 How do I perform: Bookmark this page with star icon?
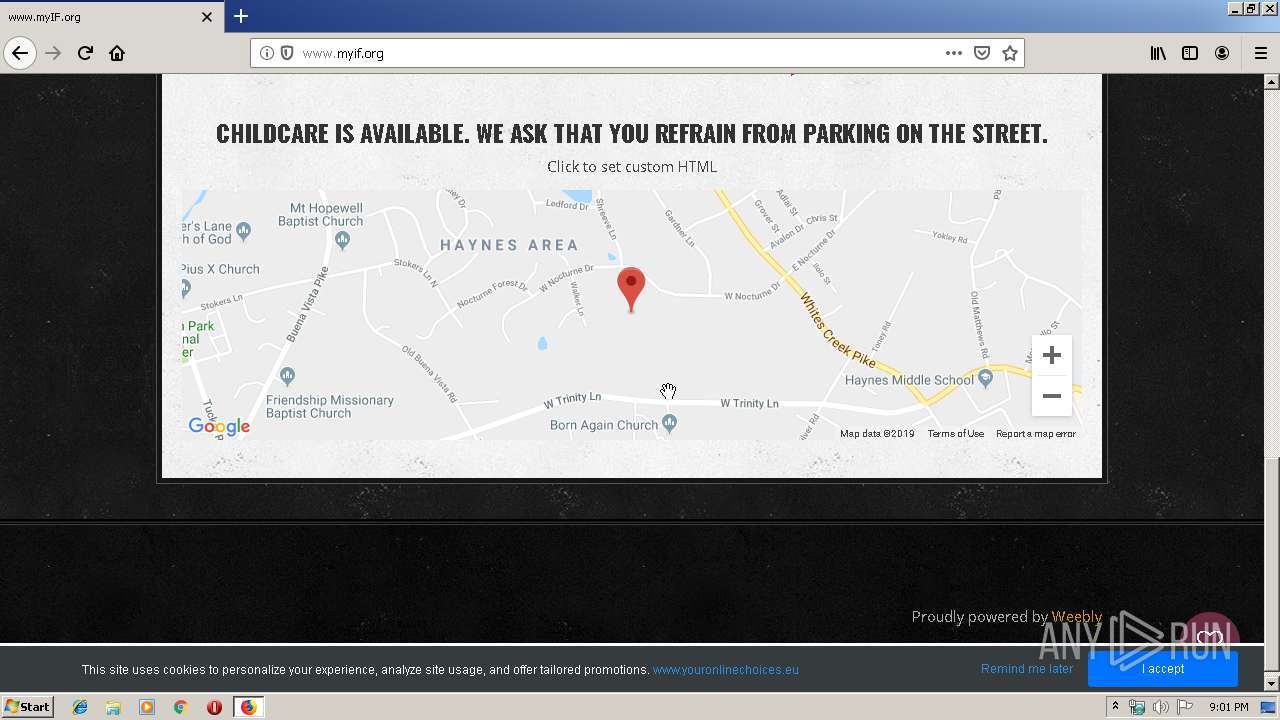pyautogui.click(x=1010, y=53)
